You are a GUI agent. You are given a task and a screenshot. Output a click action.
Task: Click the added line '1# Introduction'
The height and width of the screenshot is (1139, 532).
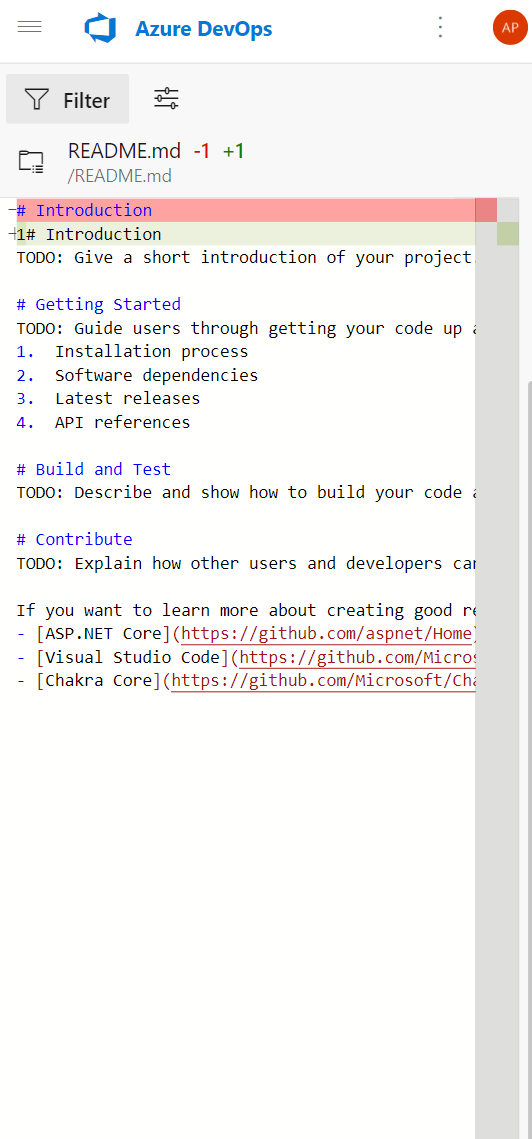pos(246,234)
